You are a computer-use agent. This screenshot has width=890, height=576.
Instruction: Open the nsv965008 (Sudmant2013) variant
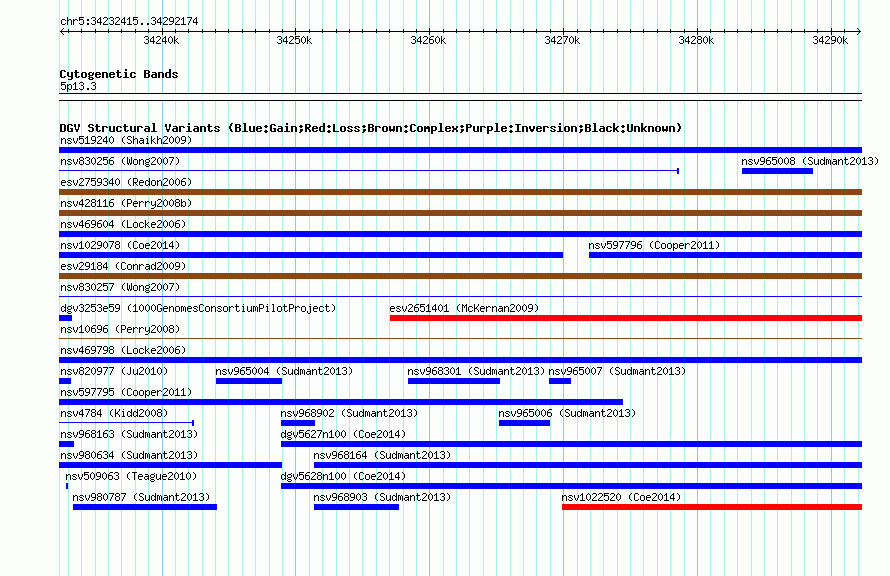[x=810, y=161]
